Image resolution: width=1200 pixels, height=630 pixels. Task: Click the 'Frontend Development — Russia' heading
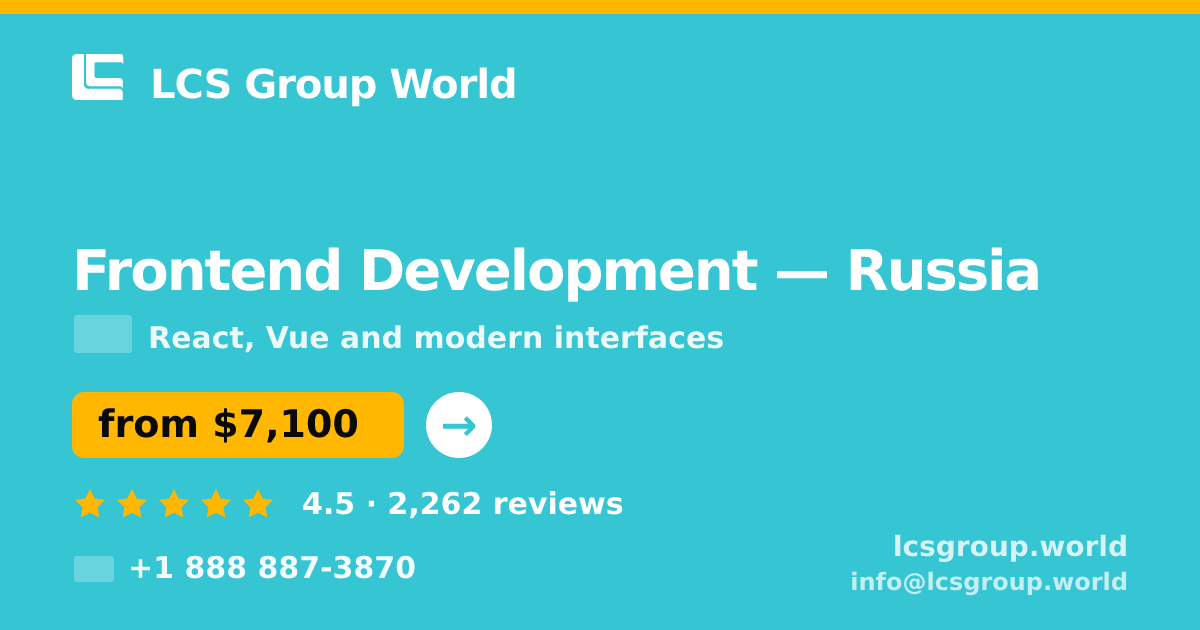[x=557, y=272]
